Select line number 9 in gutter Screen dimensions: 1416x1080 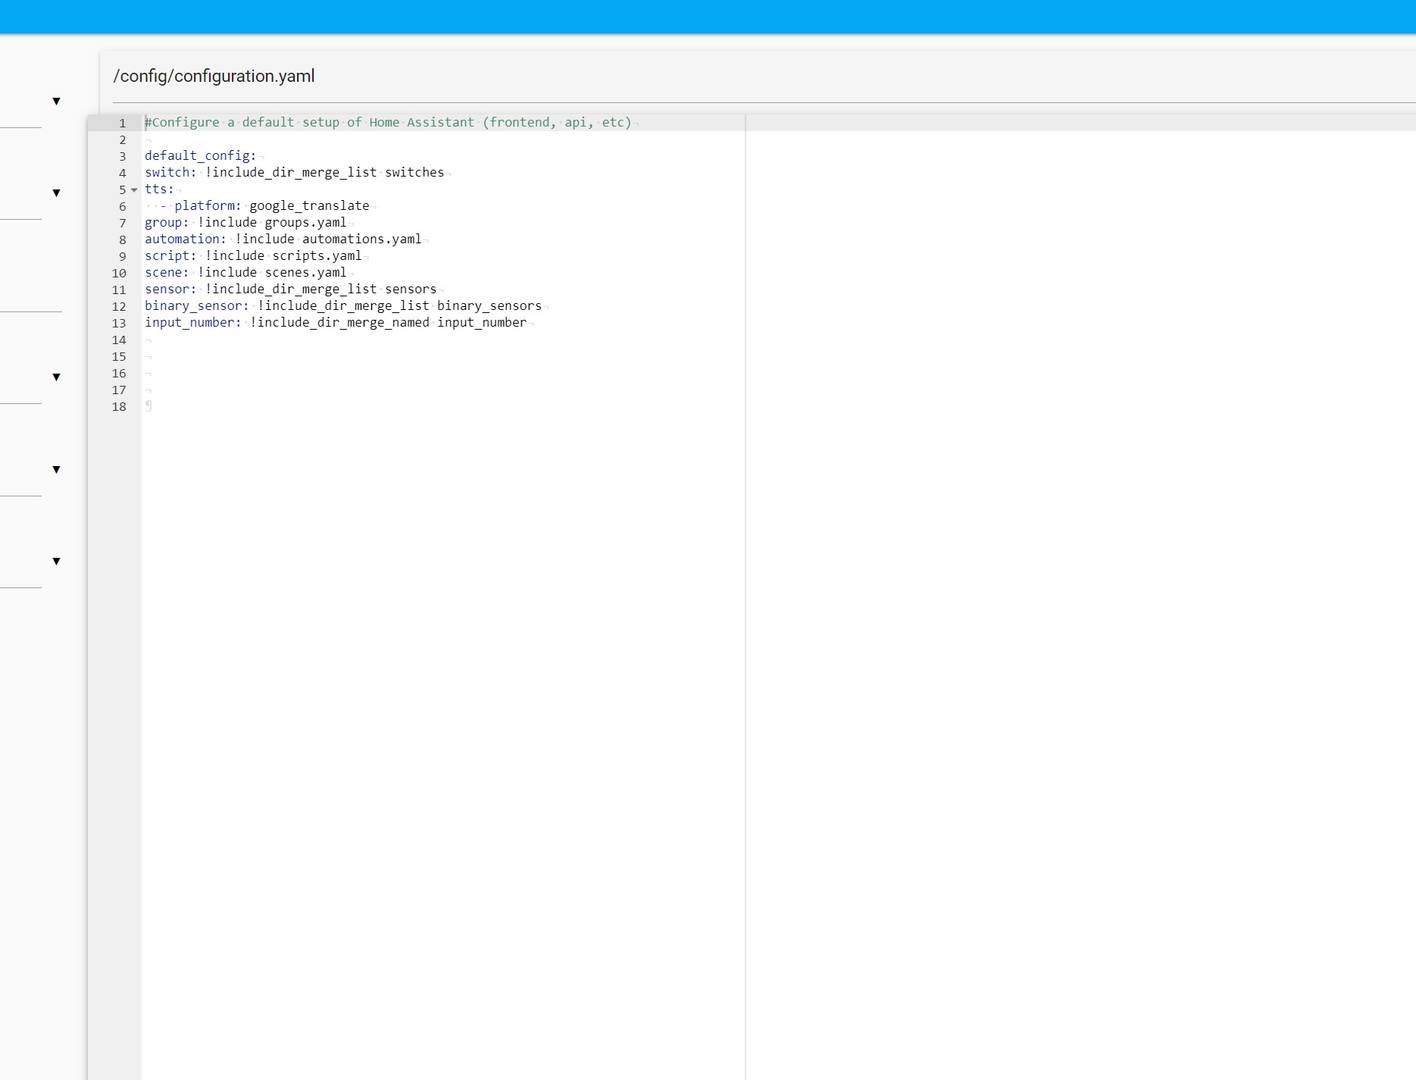[x=123, y=256]
